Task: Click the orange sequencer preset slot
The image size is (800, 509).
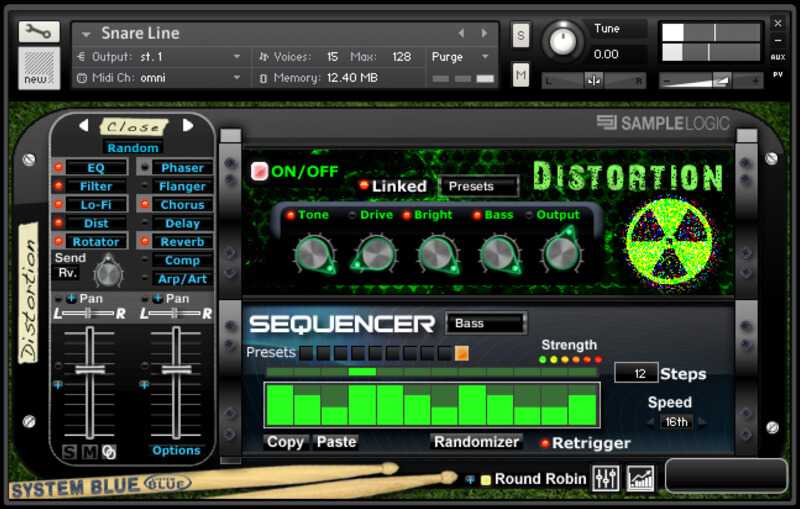Action: coord(461,353)
